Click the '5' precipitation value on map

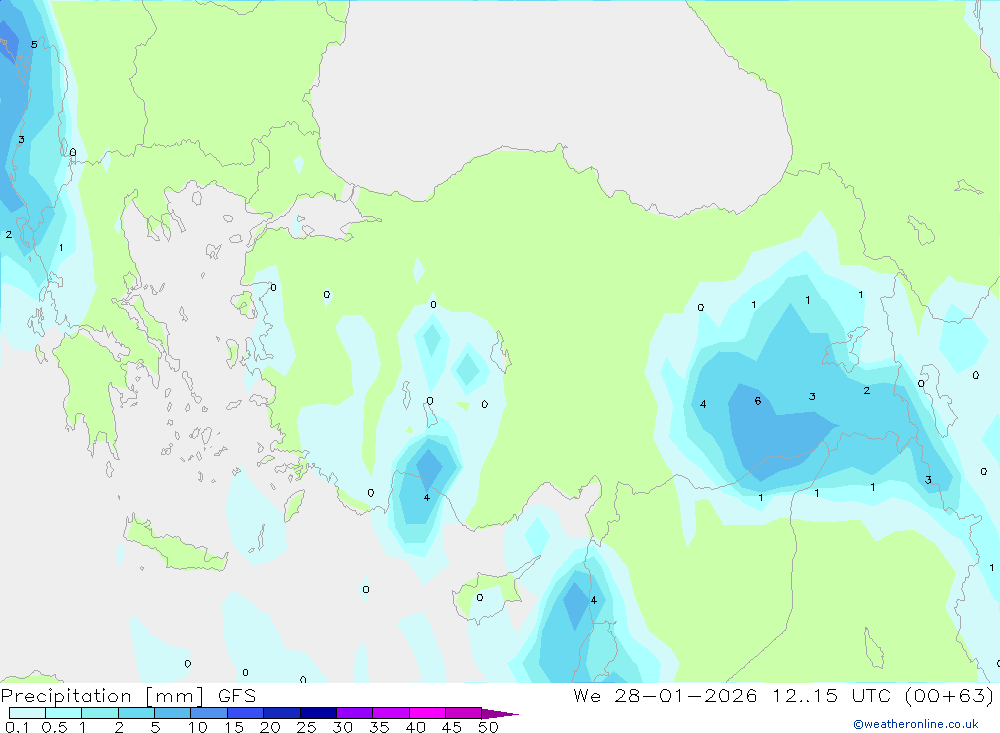[x=34, y=45]
